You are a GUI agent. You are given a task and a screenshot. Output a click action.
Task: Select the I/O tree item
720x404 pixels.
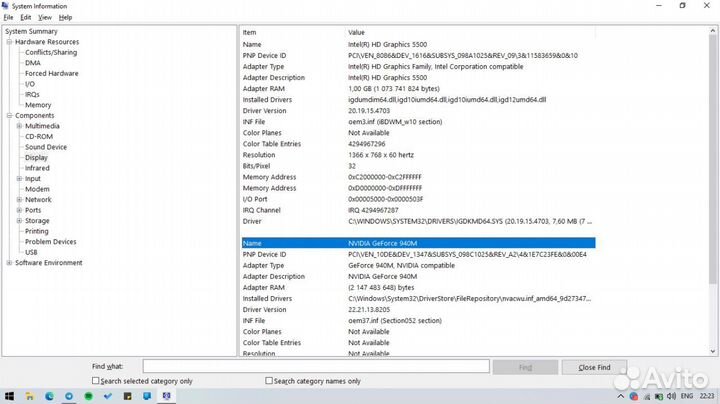[x=30, y=84]
